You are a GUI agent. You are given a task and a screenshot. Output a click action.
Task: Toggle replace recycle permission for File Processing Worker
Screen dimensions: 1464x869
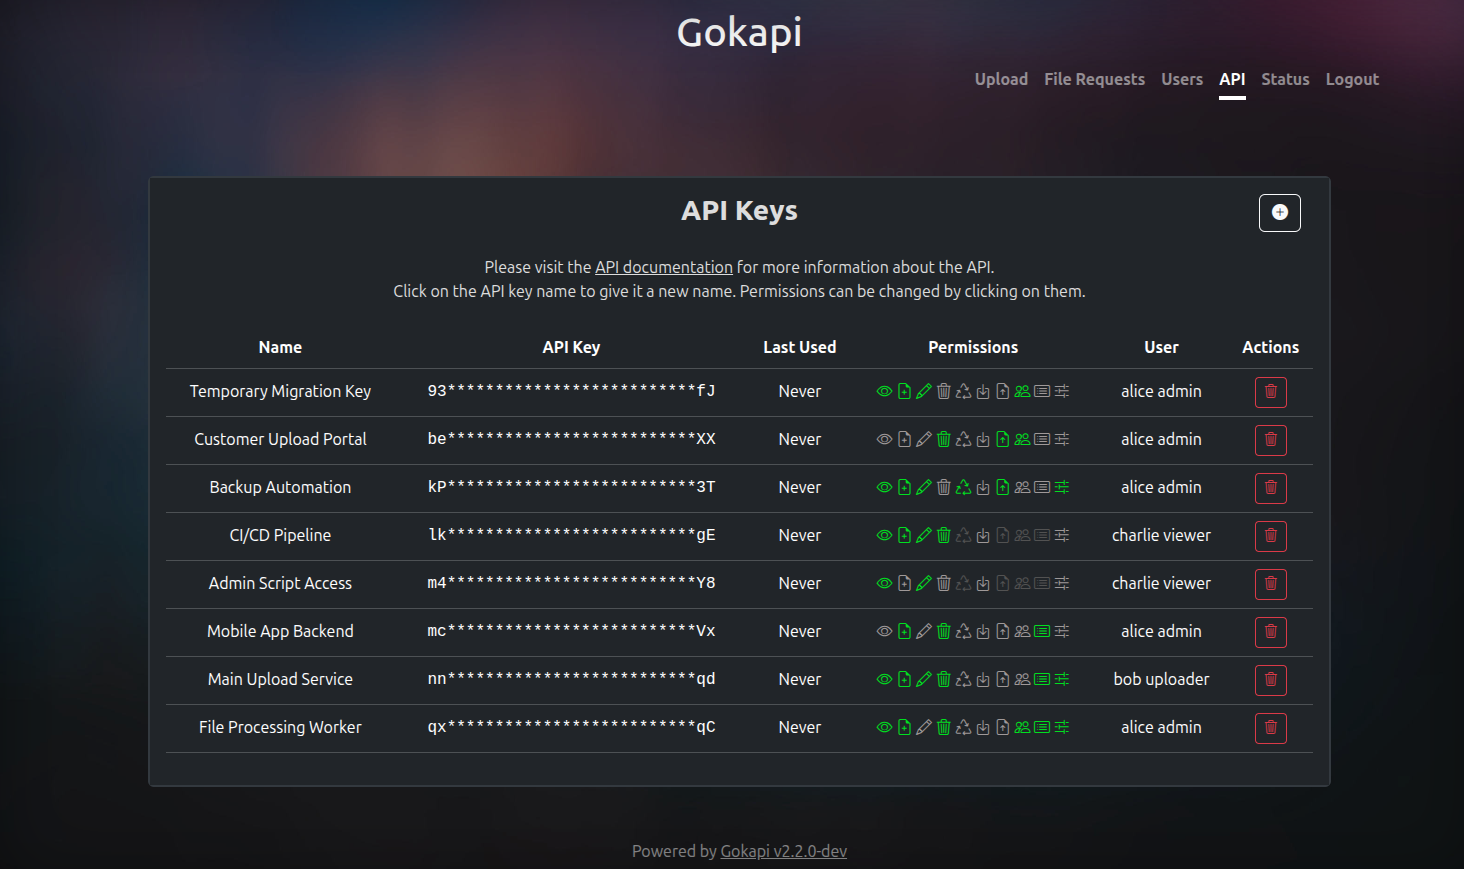(963, 727)
